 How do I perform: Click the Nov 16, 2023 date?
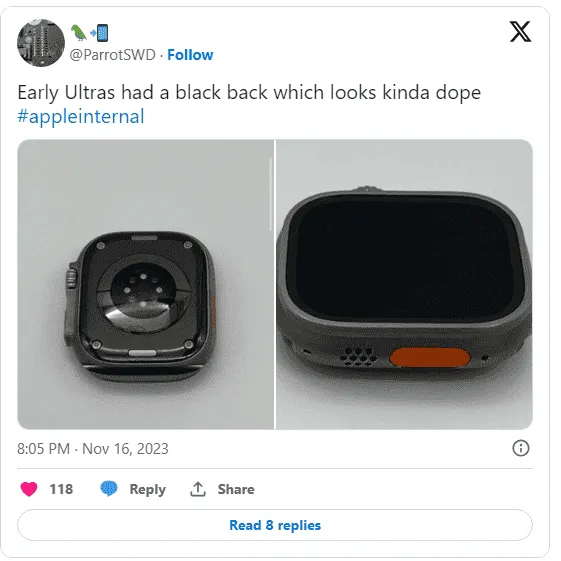[x=125, y=449]
